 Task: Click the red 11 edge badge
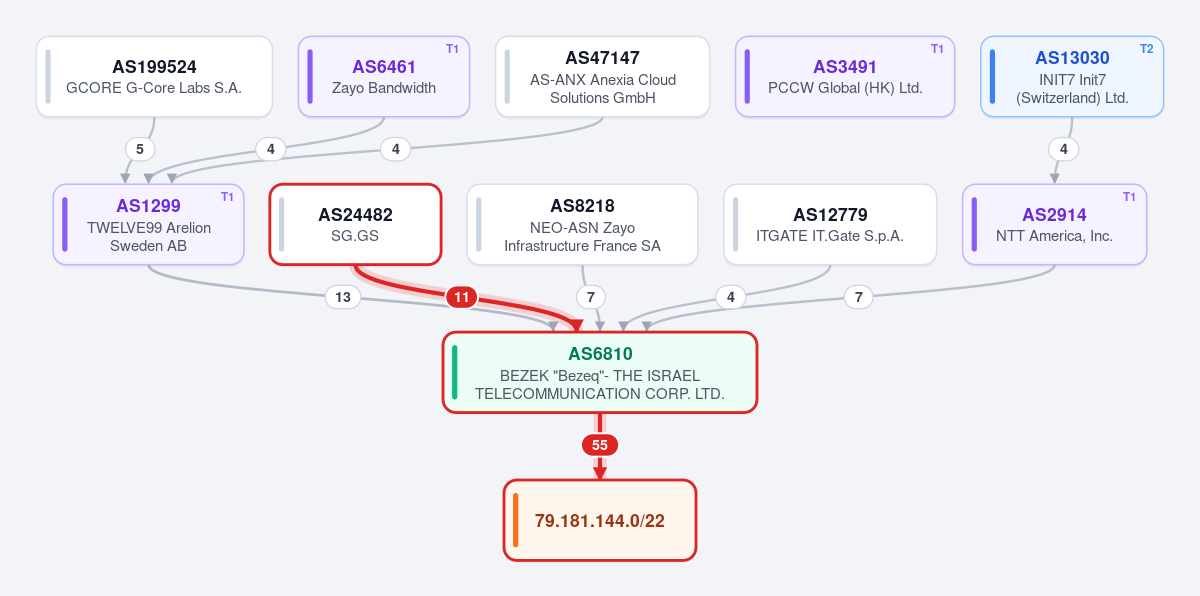coord(461,297)
